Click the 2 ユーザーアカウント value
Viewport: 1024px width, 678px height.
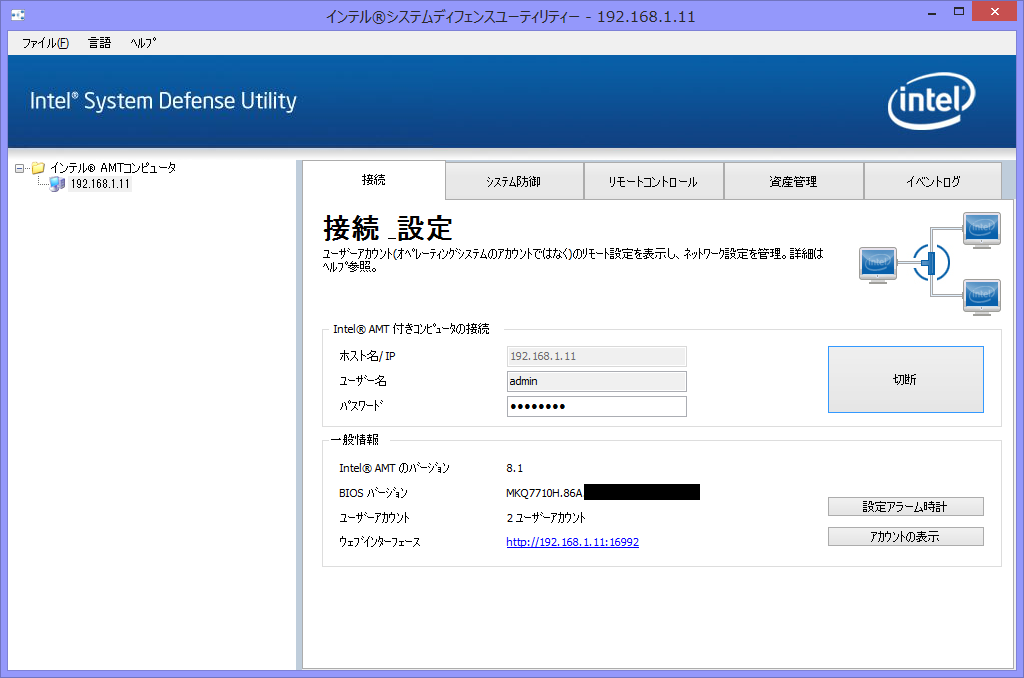546,518
